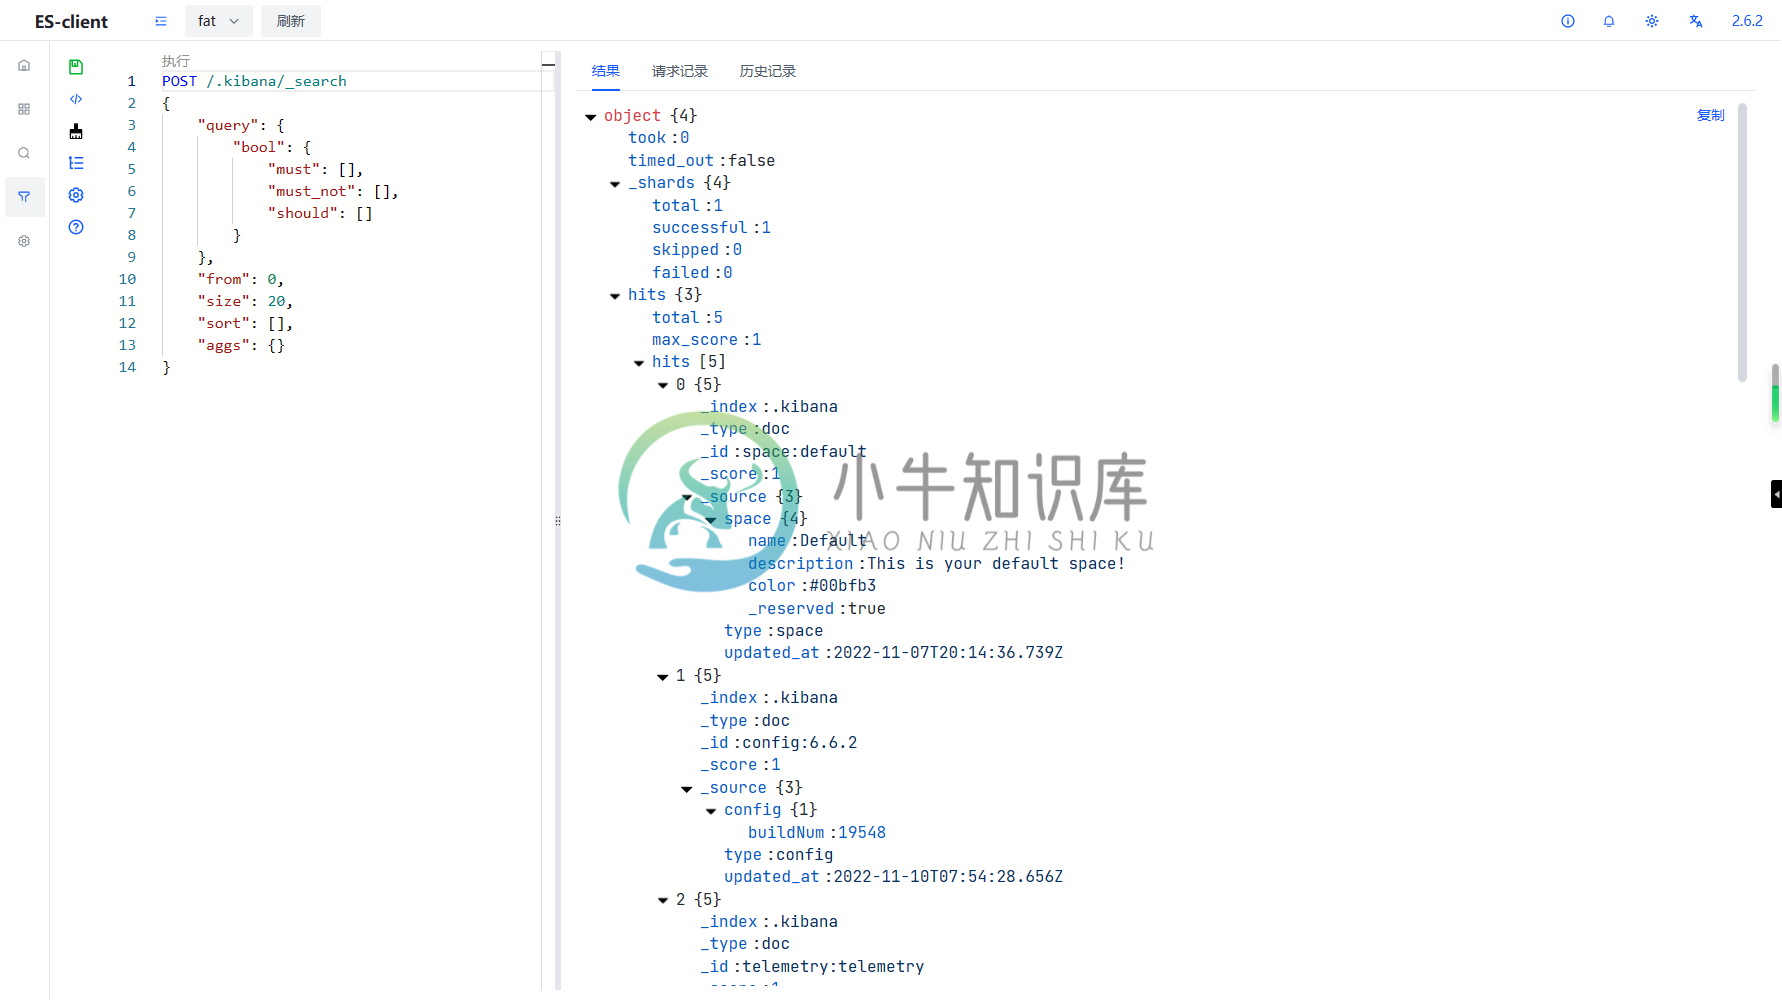The width and height of the screenshot is (1782, 1001).
Task: Open the senior search funnel icon
Action: tap(24, 197)
